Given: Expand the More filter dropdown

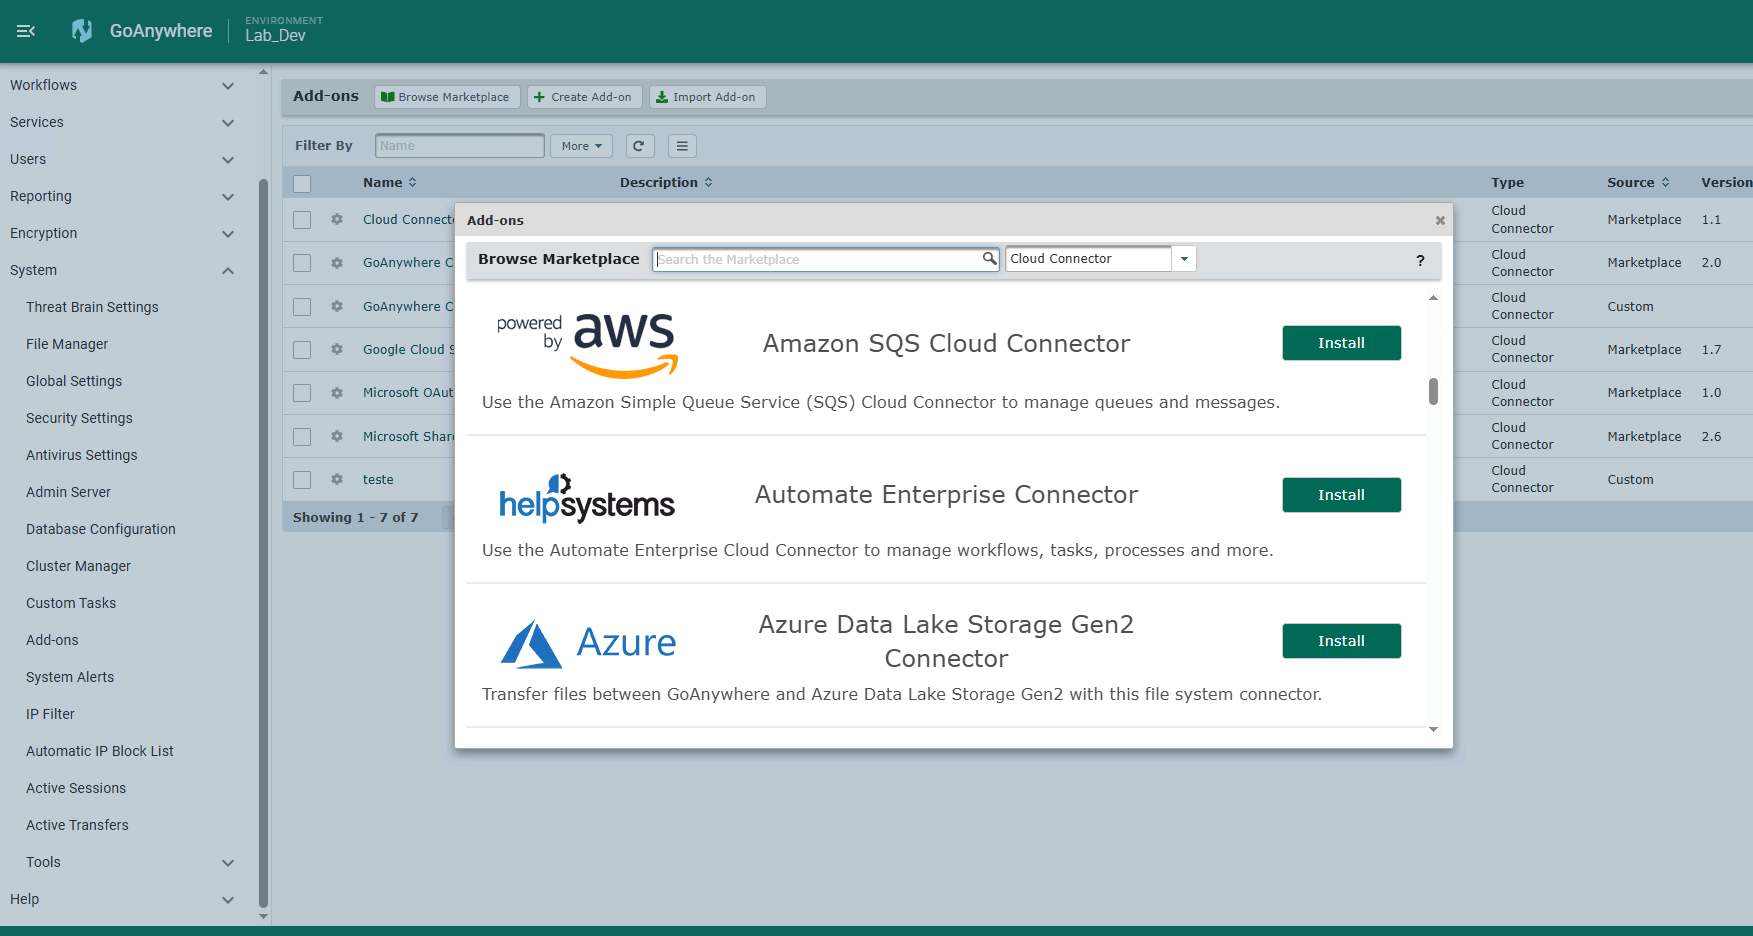Looking at the screenshot, I should tap(581, 146).
